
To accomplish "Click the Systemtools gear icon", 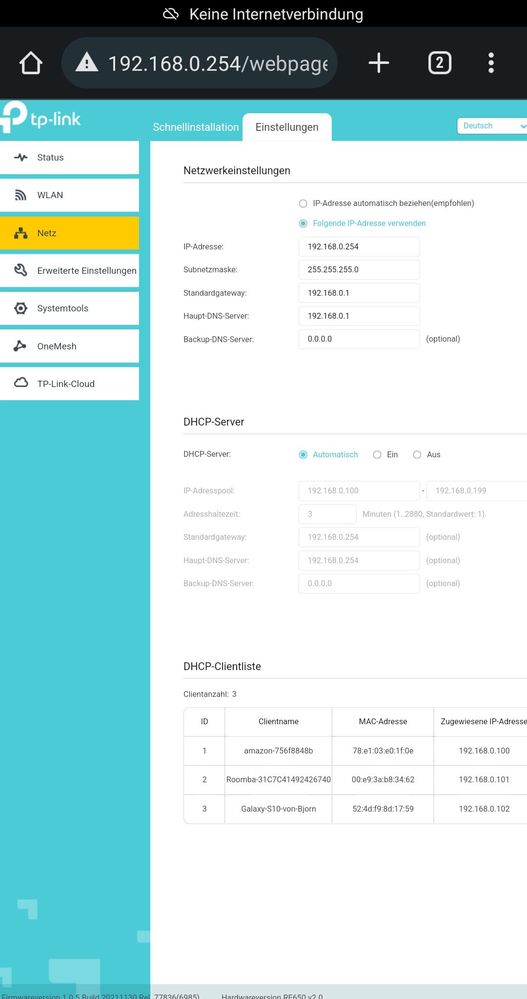I will point(21,308).
